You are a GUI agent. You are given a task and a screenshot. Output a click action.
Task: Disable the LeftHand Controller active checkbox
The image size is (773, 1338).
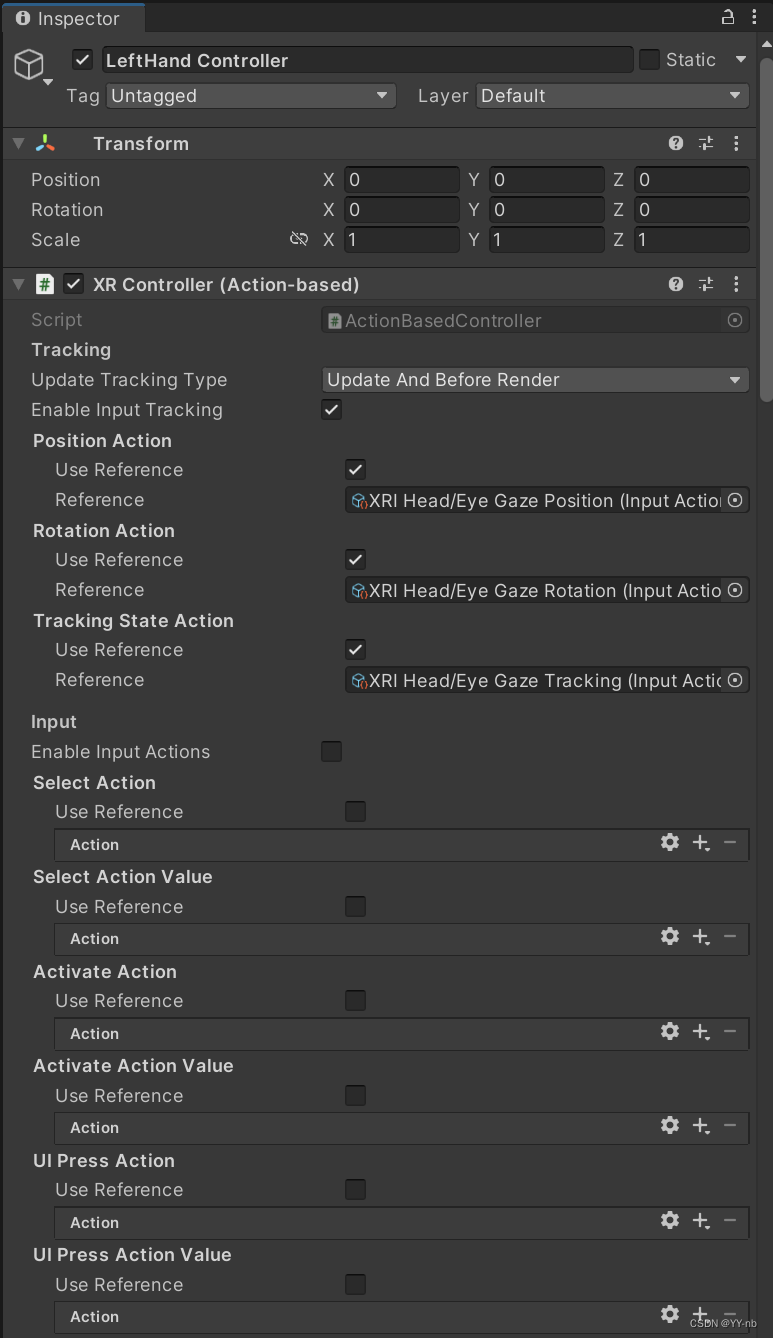point(83,60)
